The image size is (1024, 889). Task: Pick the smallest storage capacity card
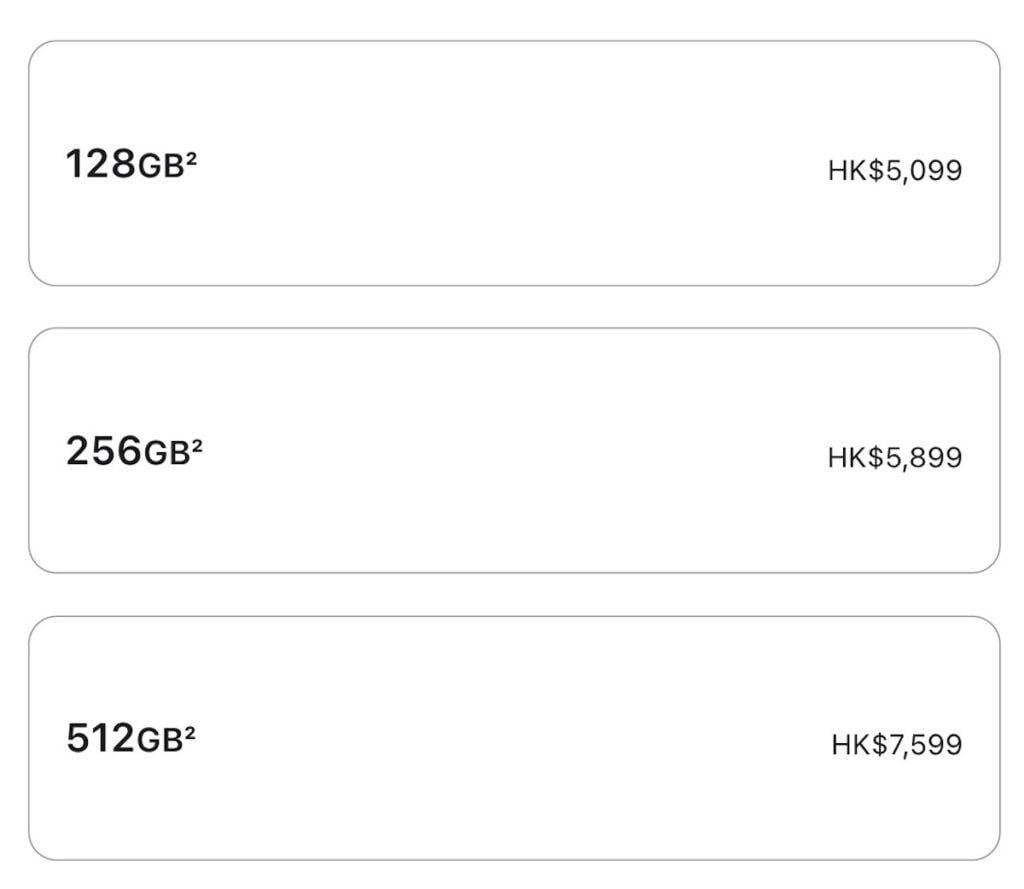coord(513,164)
